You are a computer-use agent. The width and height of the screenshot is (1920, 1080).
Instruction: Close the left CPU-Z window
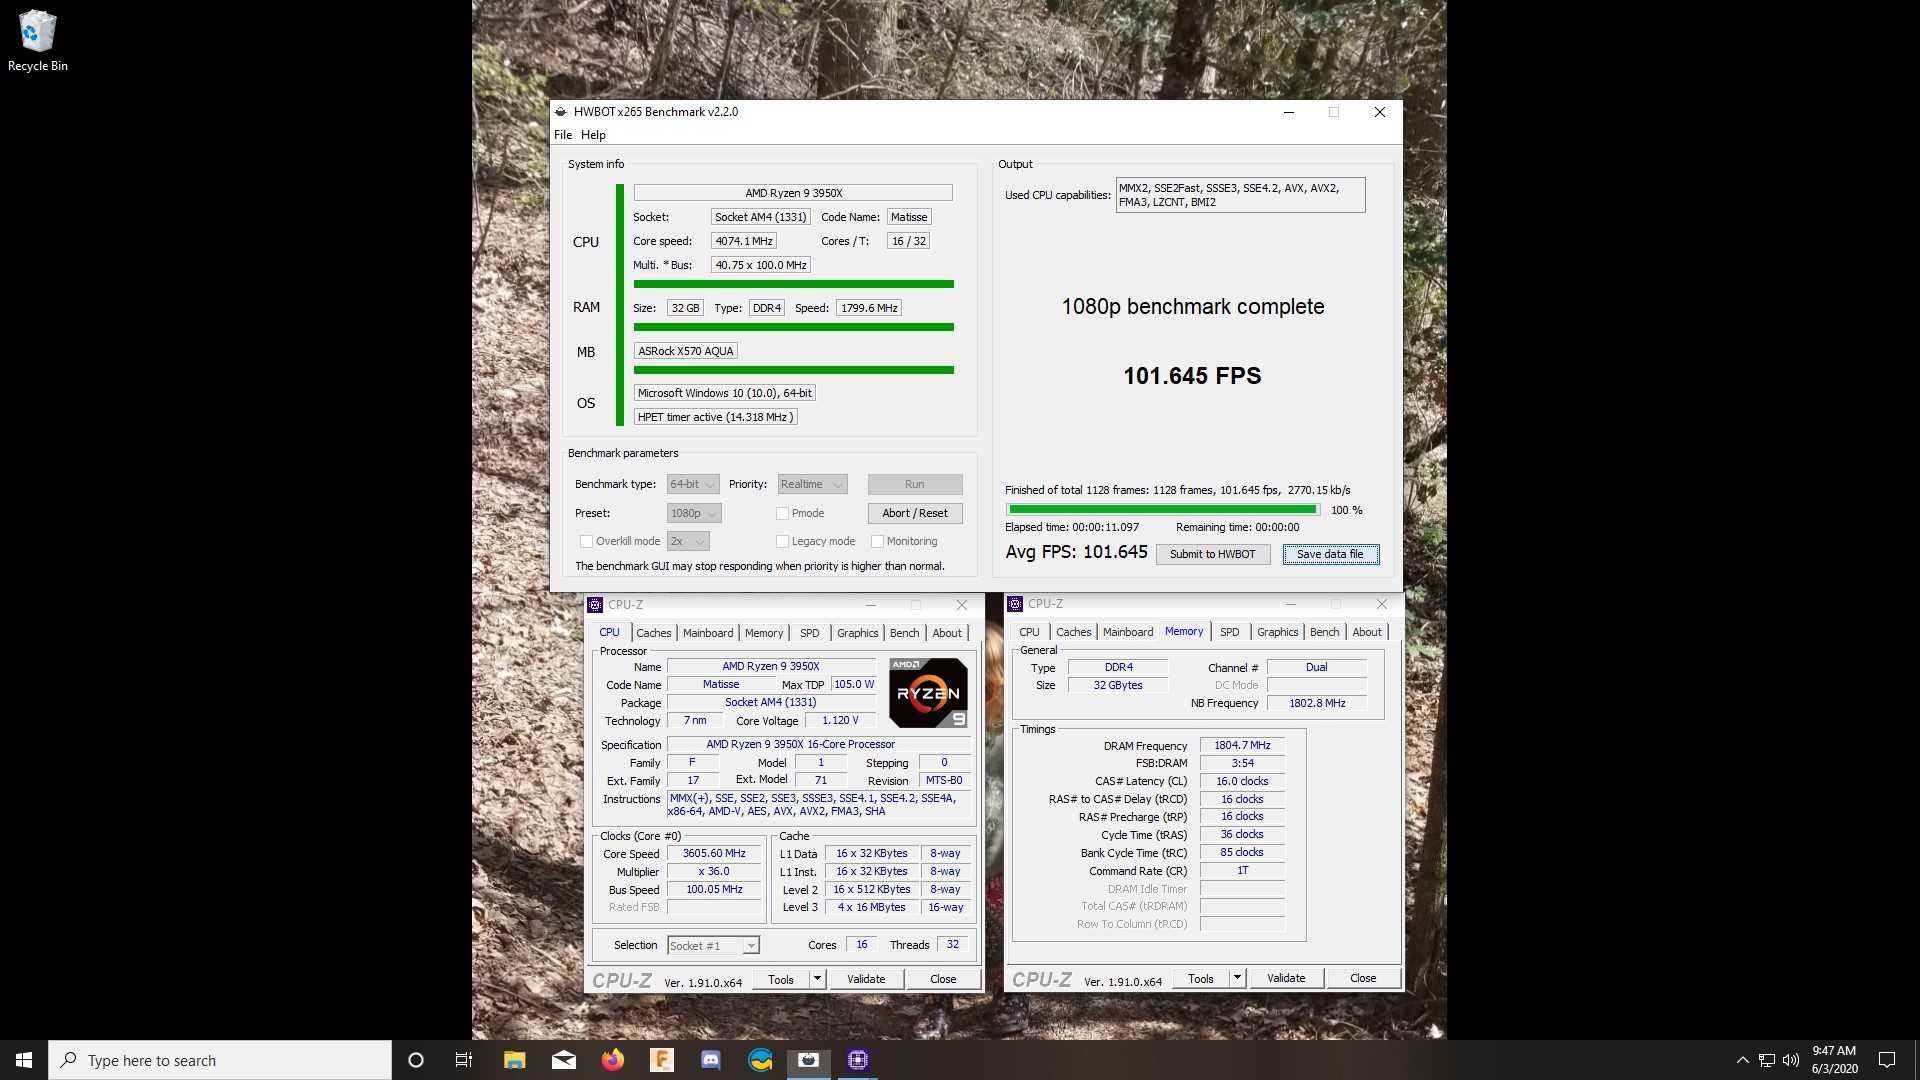click(x=962, y=605)
